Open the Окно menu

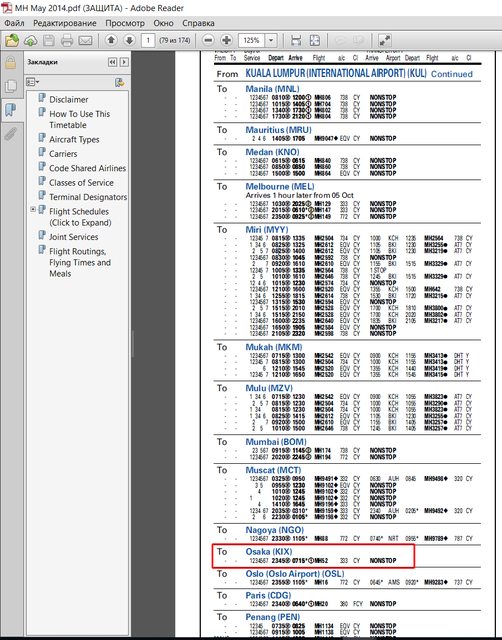pyautogui.click(x=163, y=23)
